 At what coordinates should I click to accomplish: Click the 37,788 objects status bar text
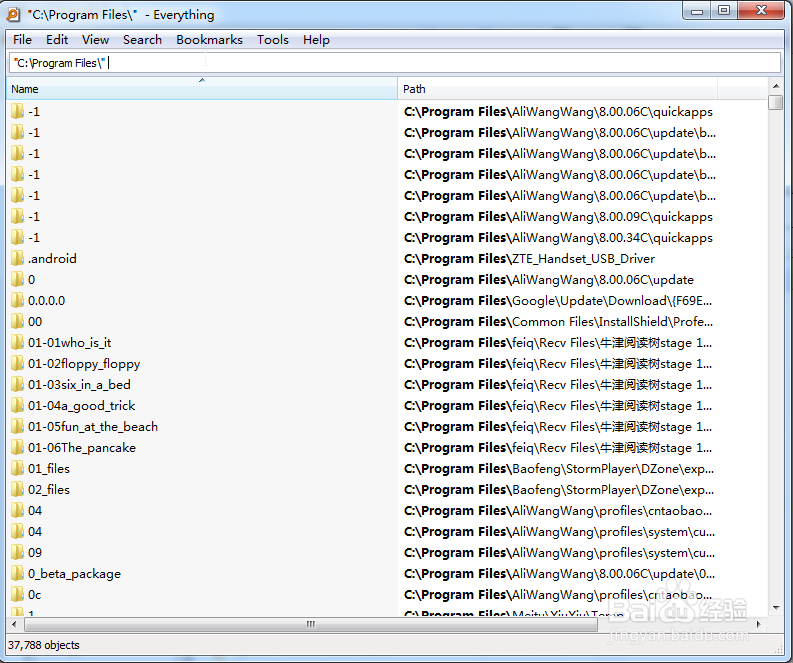tap(43, 645)
